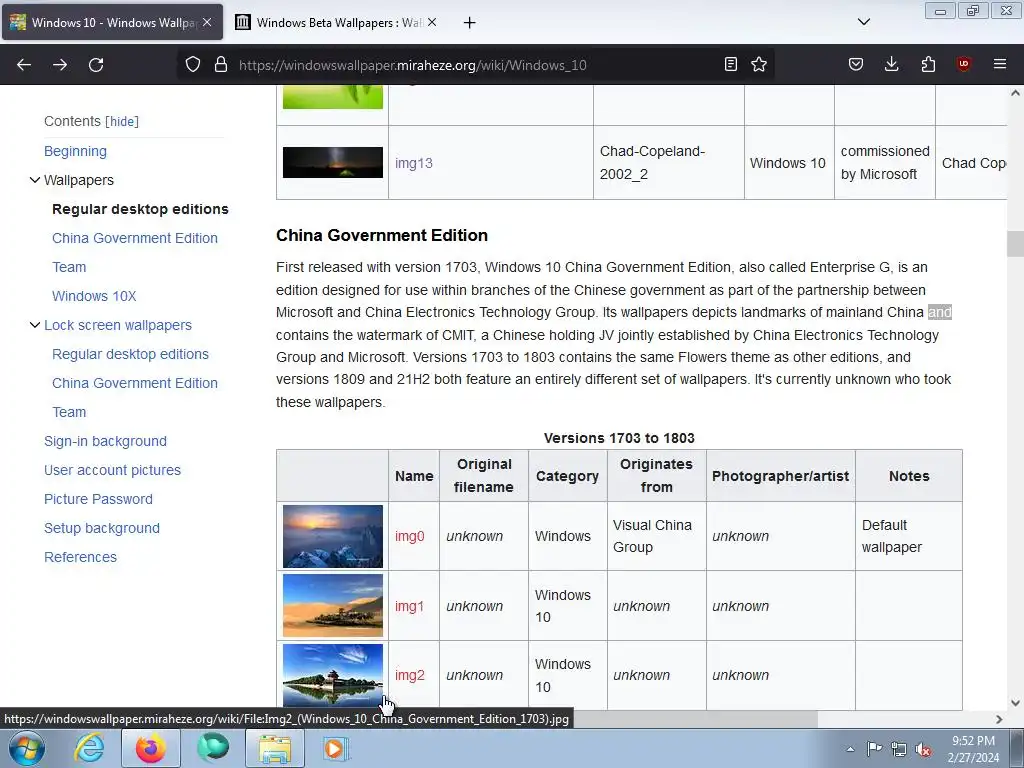Open Regular desktop editions under Lock screen
The height and width of the screenshot is (768, 1024).
point(131,354)
